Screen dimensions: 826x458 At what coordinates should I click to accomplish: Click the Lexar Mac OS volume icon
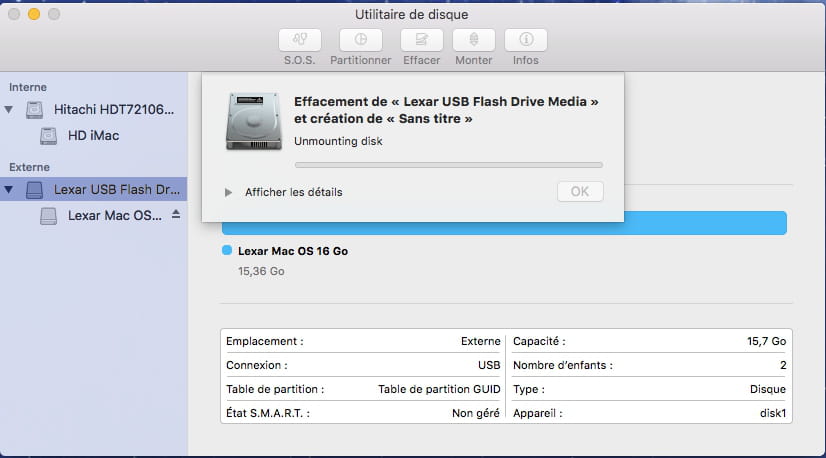48,216
